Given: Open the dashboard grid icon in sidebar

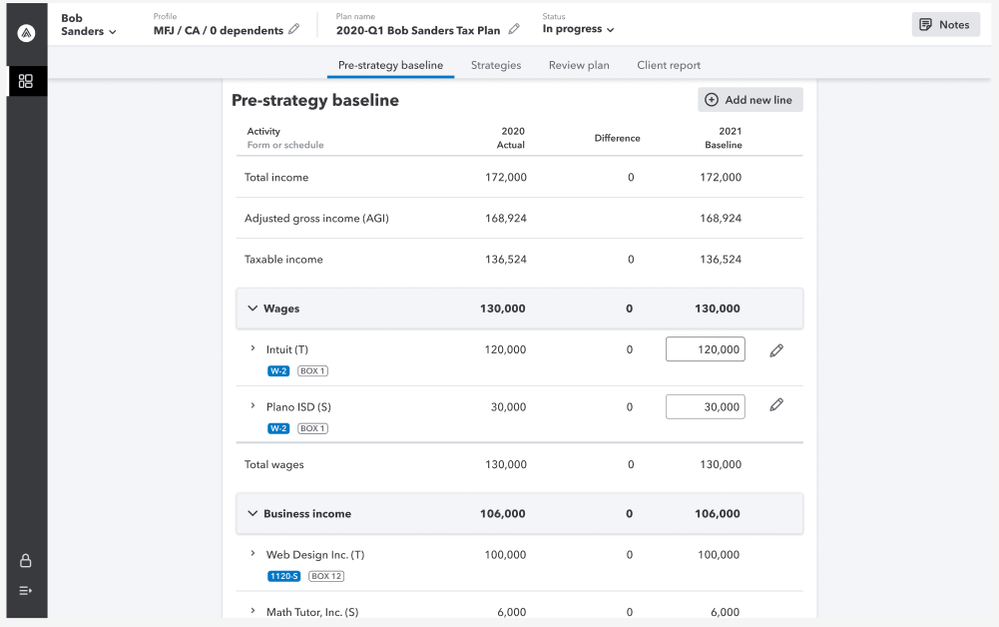Looking at the screenshot, I should click(26, 81).
